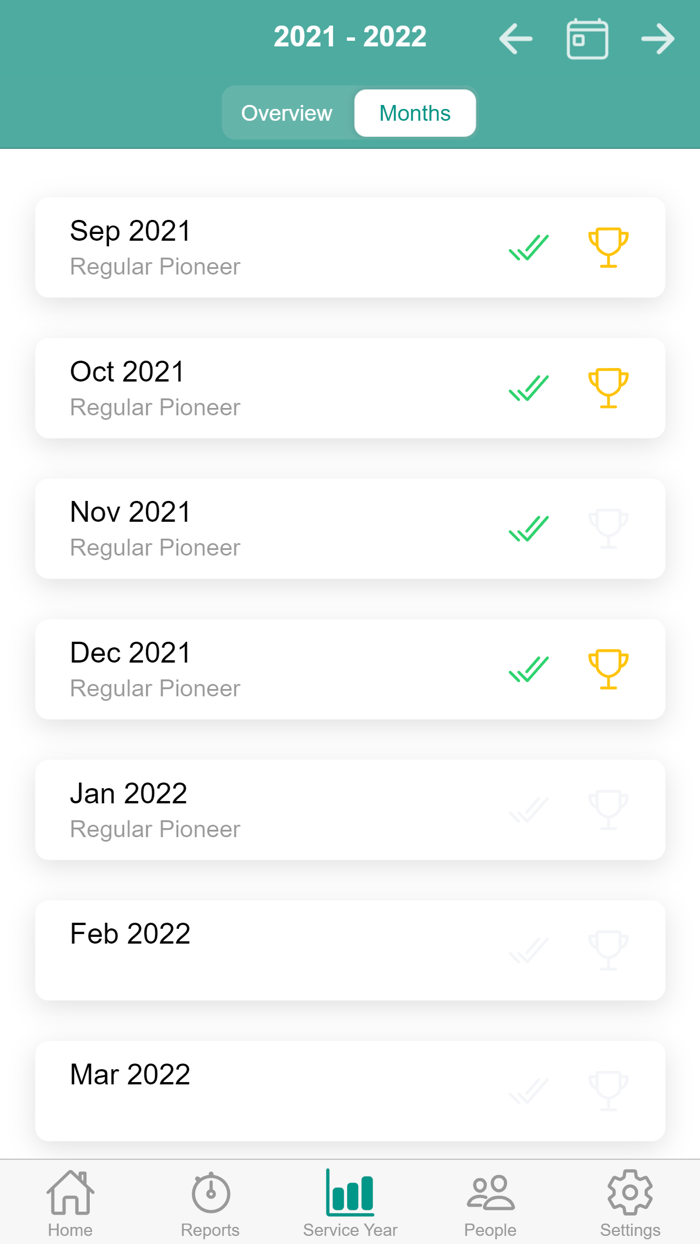The height and width of the screenshot is (1244, 700).
Task: Open the Reports section
Action: pyautogui.click(x=210, y=1203)
